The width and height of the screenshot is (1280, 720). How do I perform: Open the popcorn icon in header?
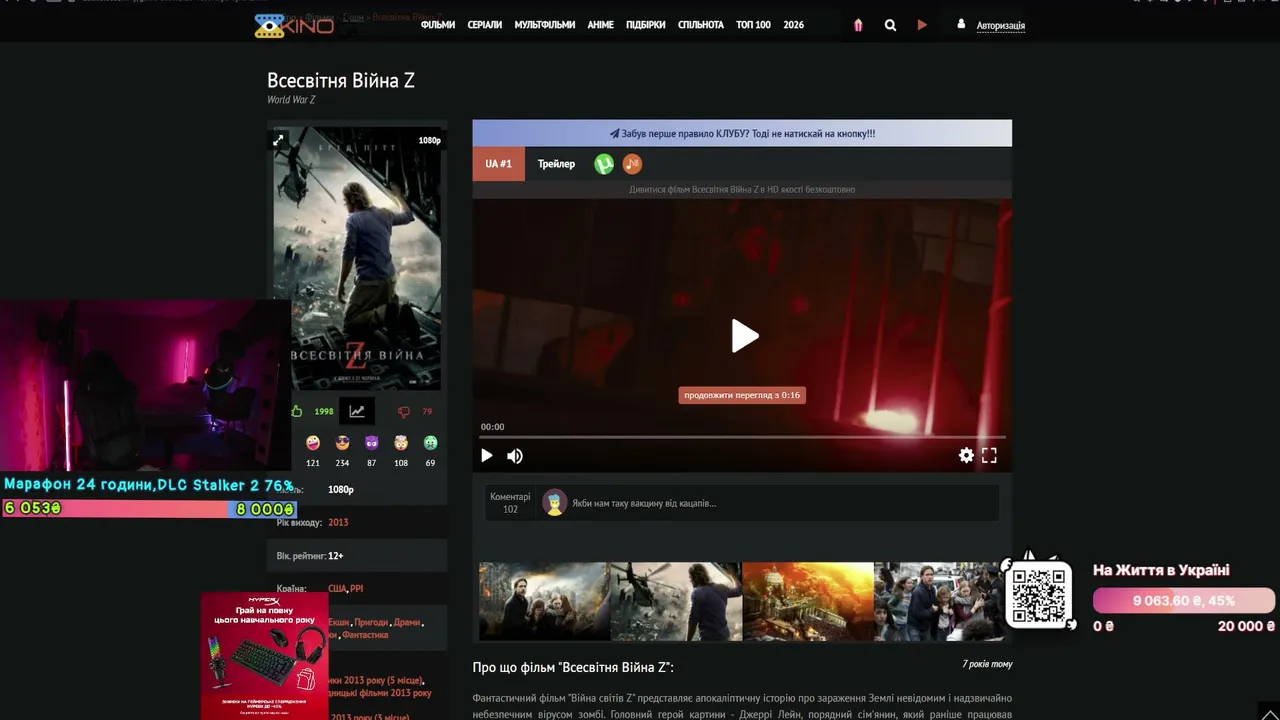point(858,25)
